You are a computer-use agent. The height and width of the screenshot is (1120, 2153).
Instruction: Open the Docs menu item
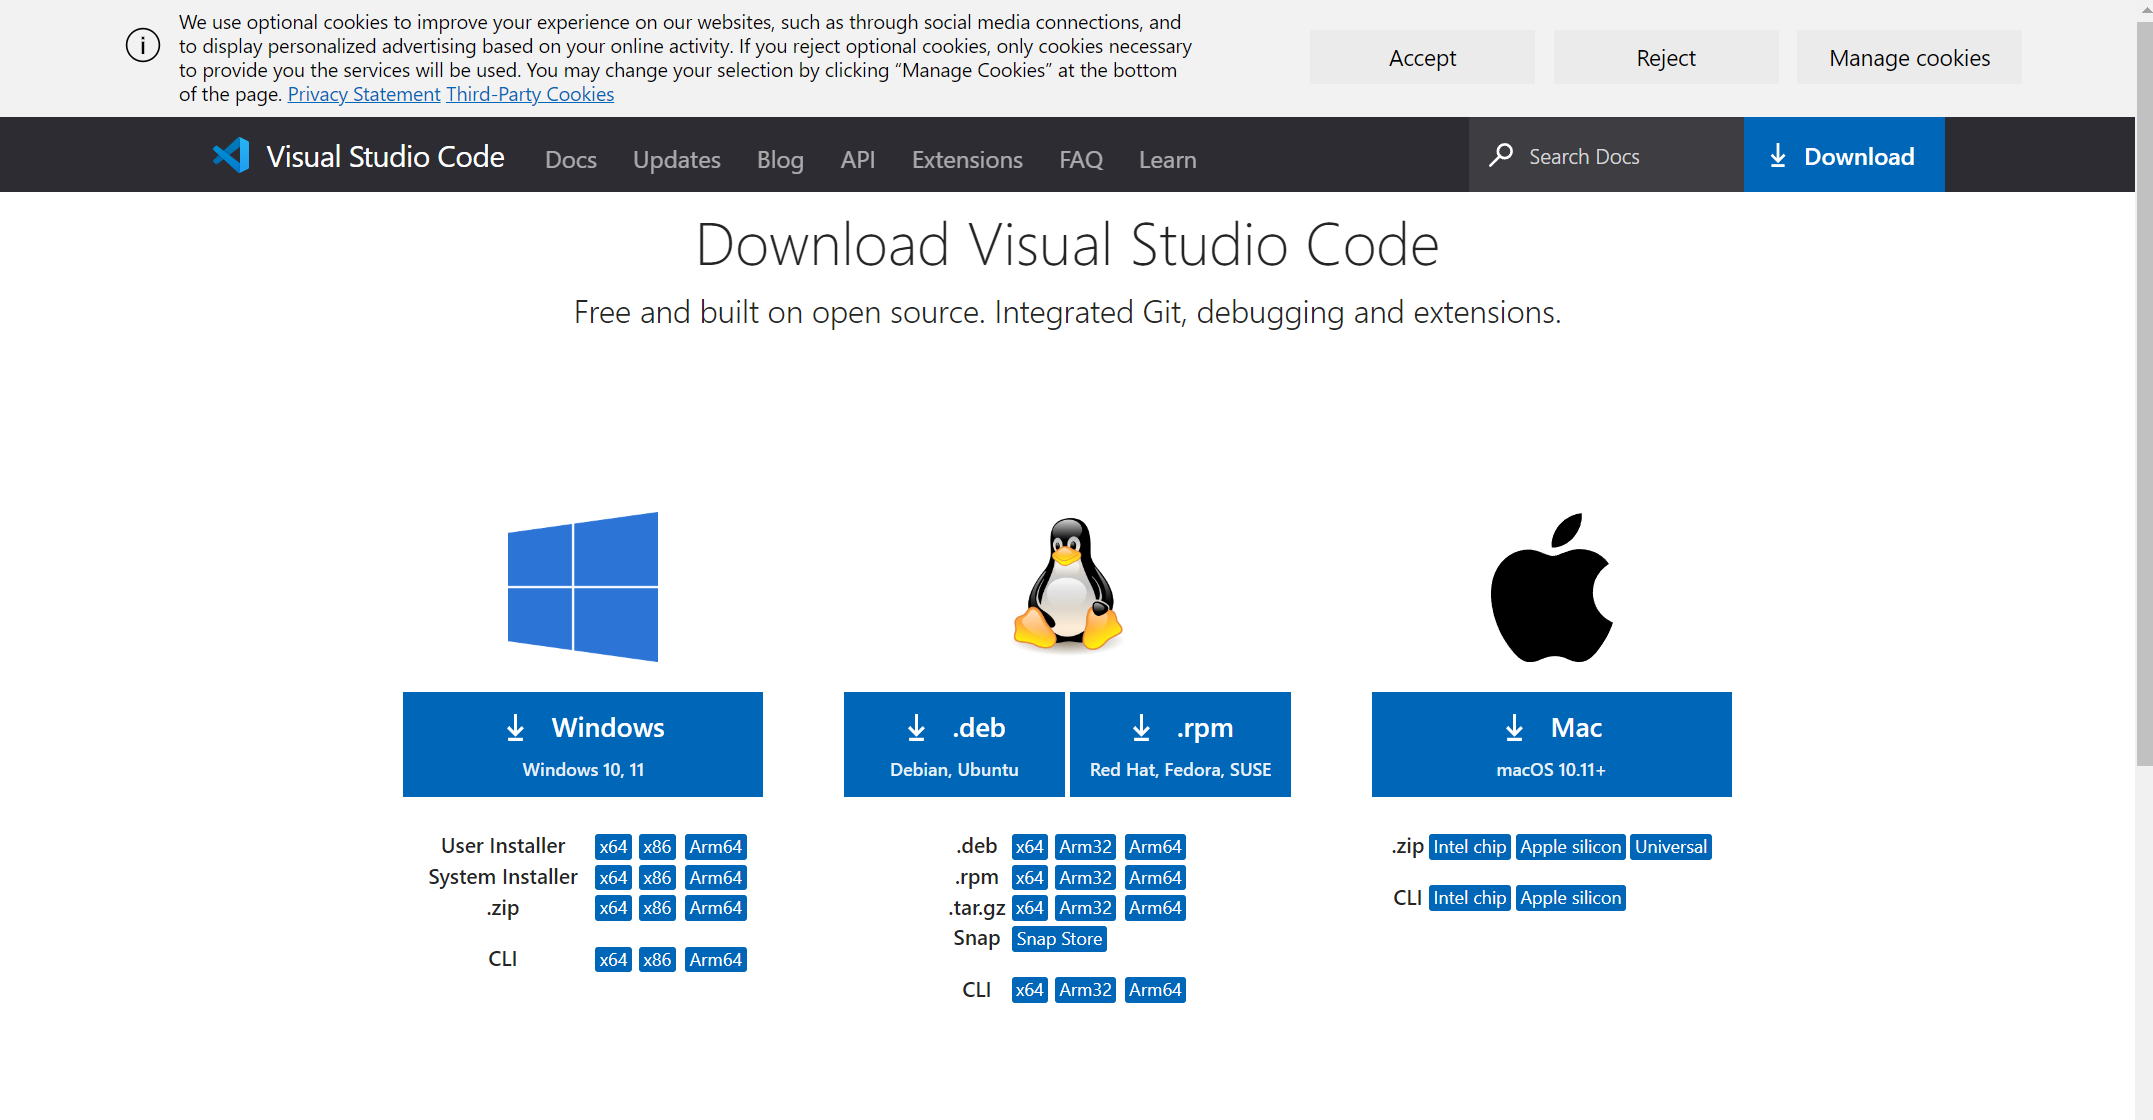point(570,159)
